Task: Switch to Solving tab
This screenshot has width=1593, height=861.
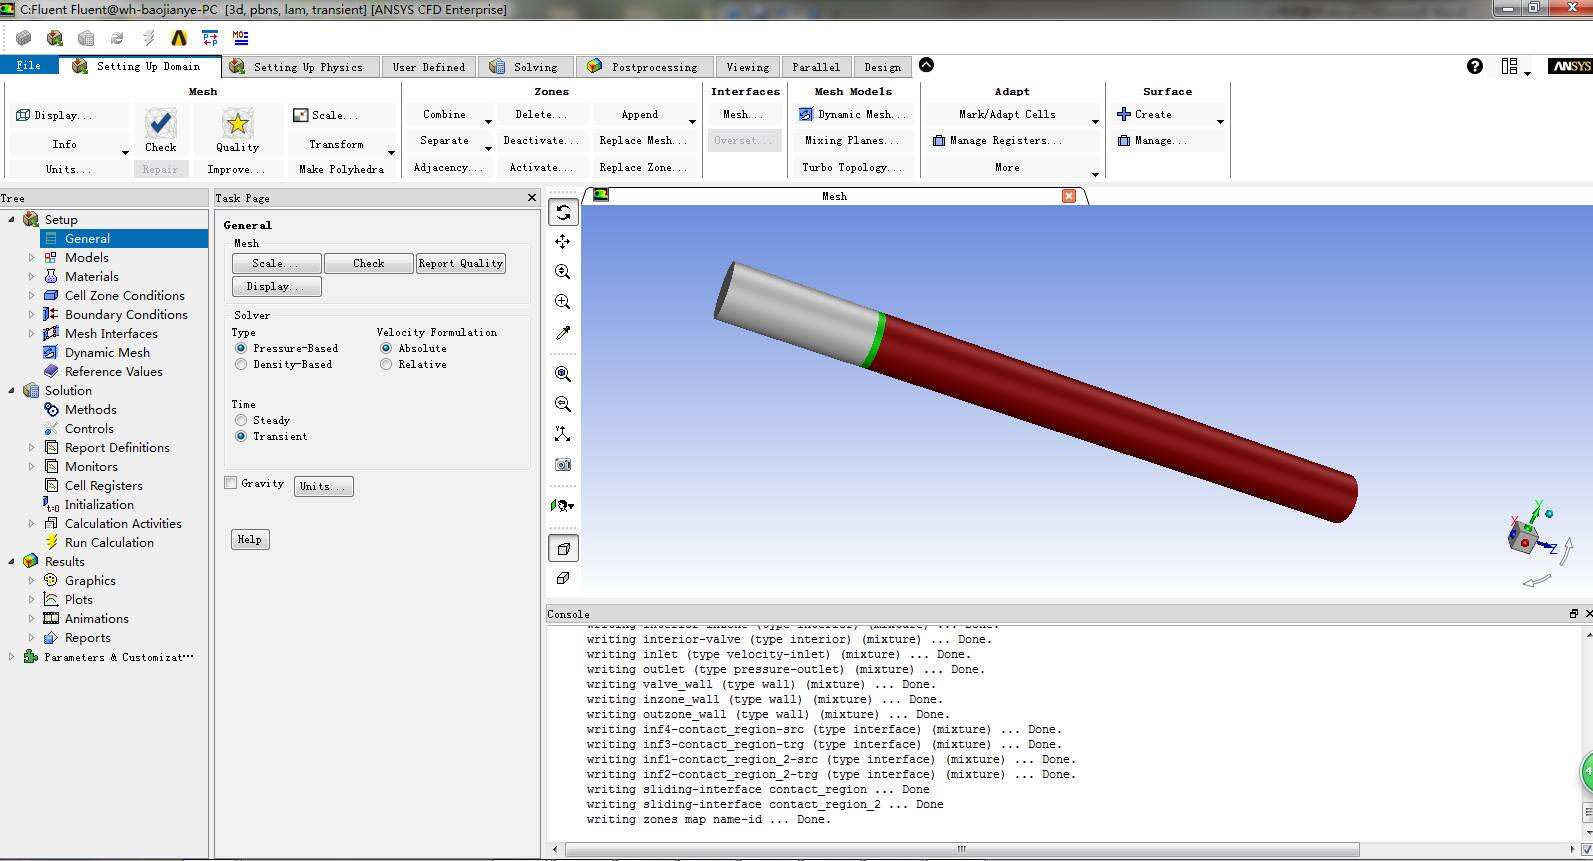Action: pyautogui.click(x=525, y=67)
